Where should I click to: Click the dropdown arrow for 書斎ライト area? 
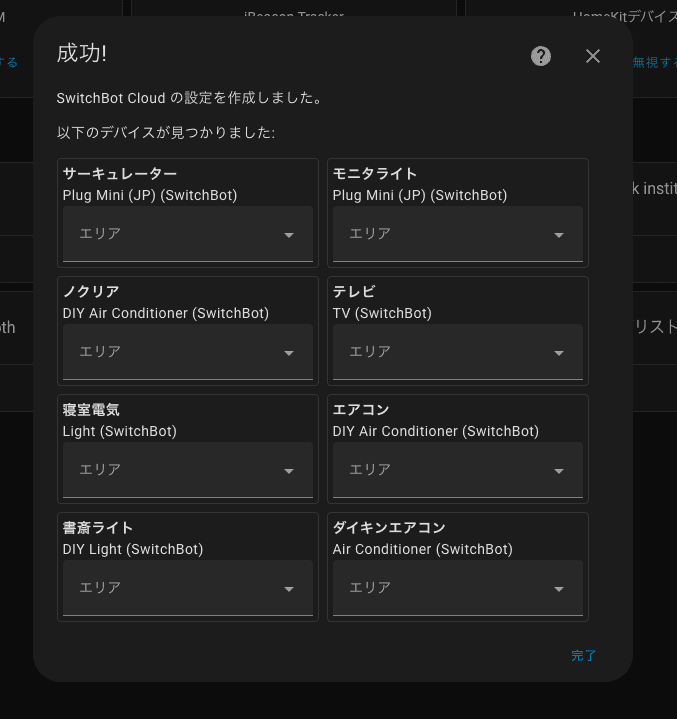pyautogui.click(x=289, y=589)
